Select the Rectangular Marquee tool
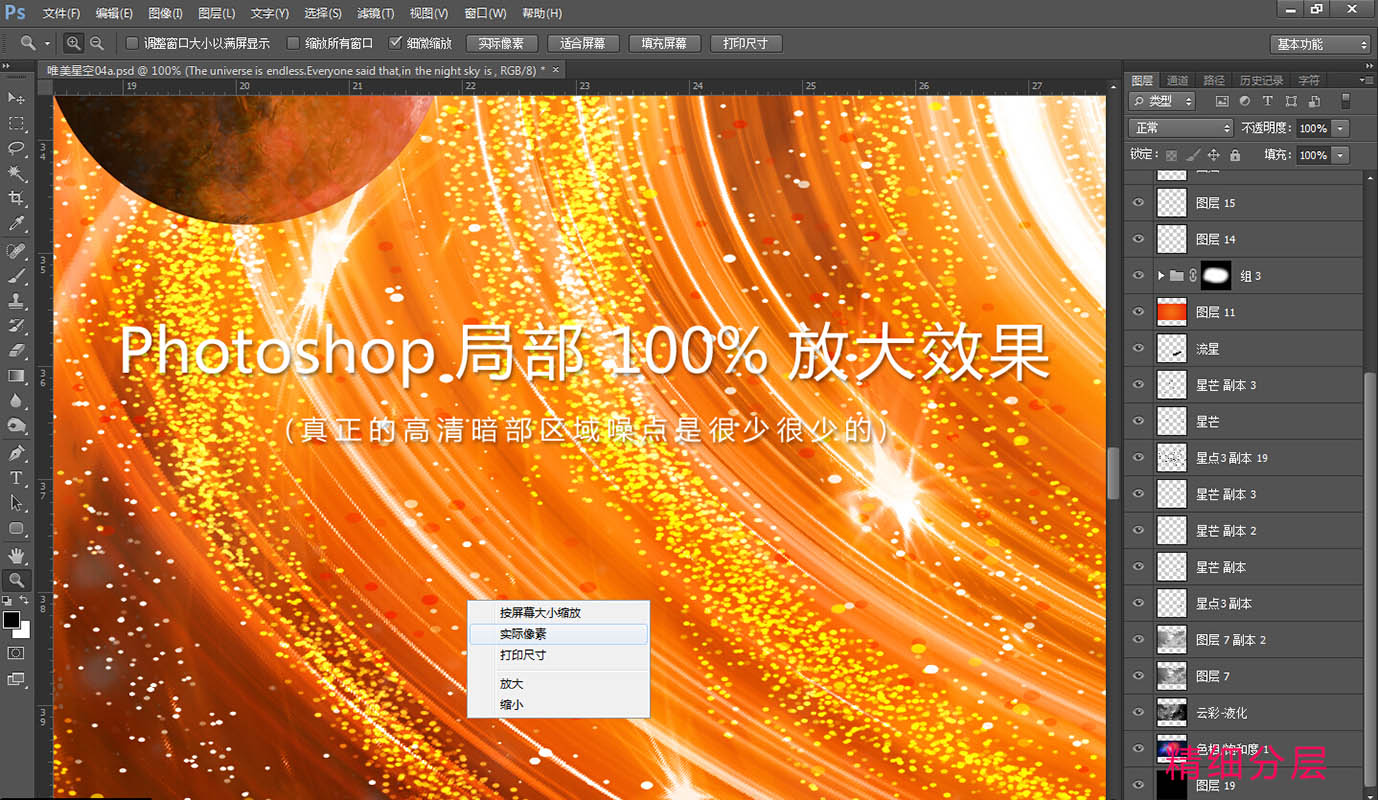 [x=16, y=124]
